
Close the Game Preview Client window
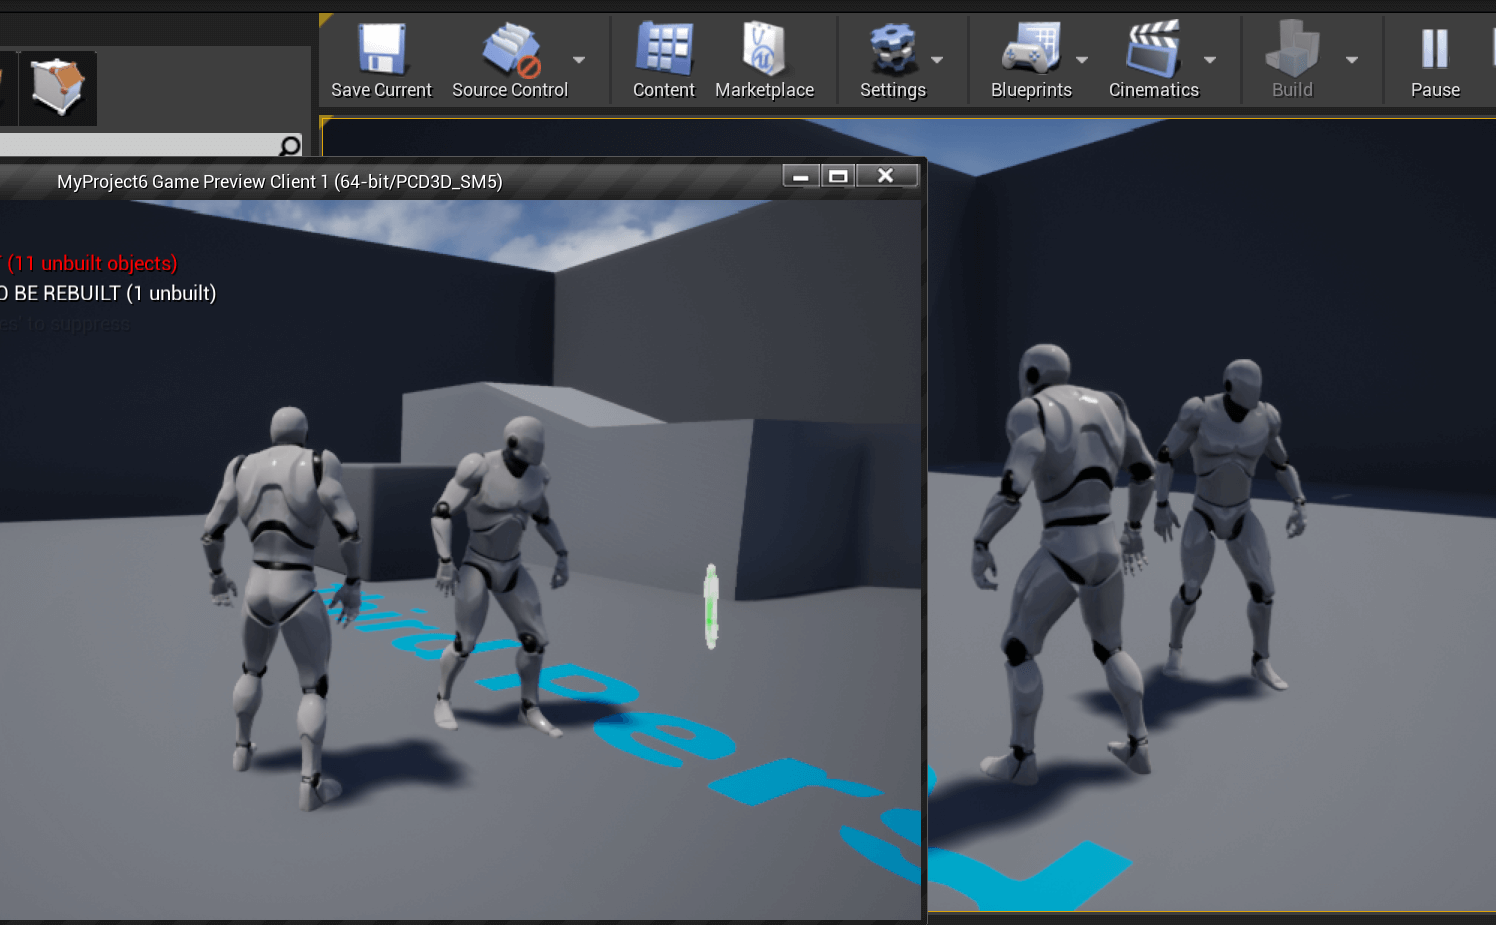click(886, 176)
